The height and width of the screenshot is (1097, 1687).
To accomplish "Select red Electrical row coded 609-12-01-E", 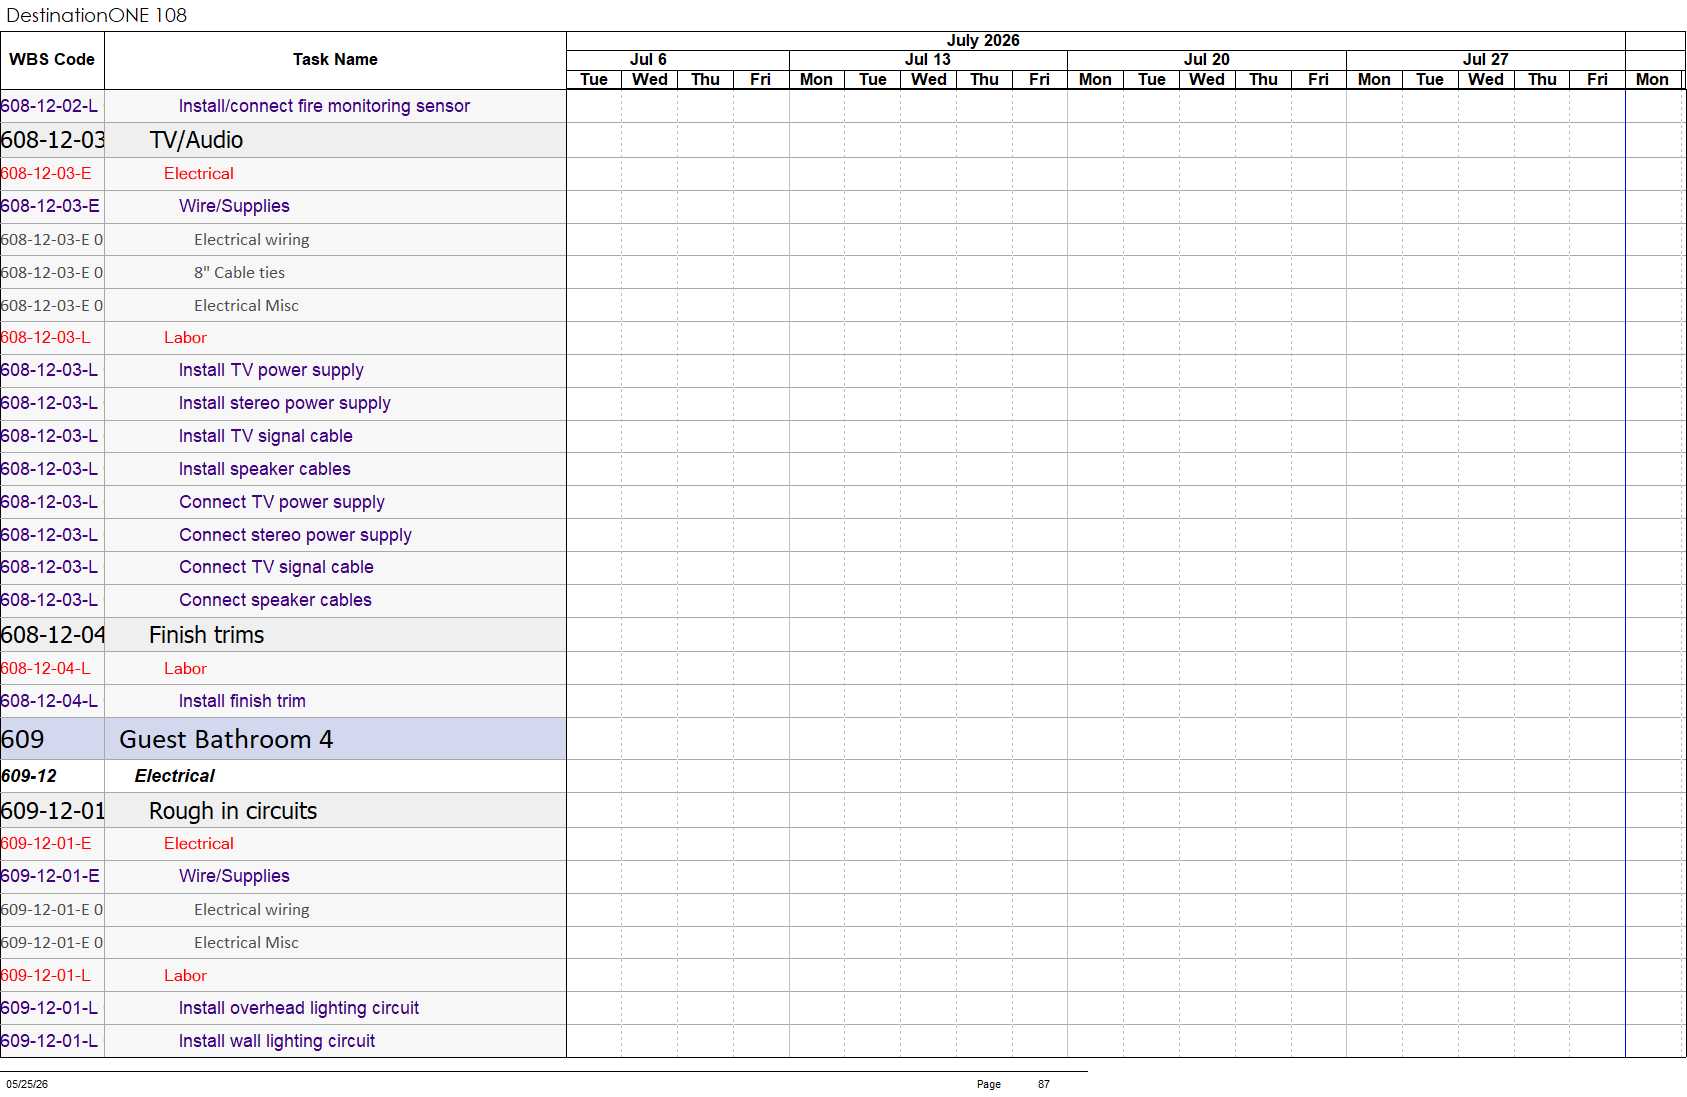I will (198, 844).
